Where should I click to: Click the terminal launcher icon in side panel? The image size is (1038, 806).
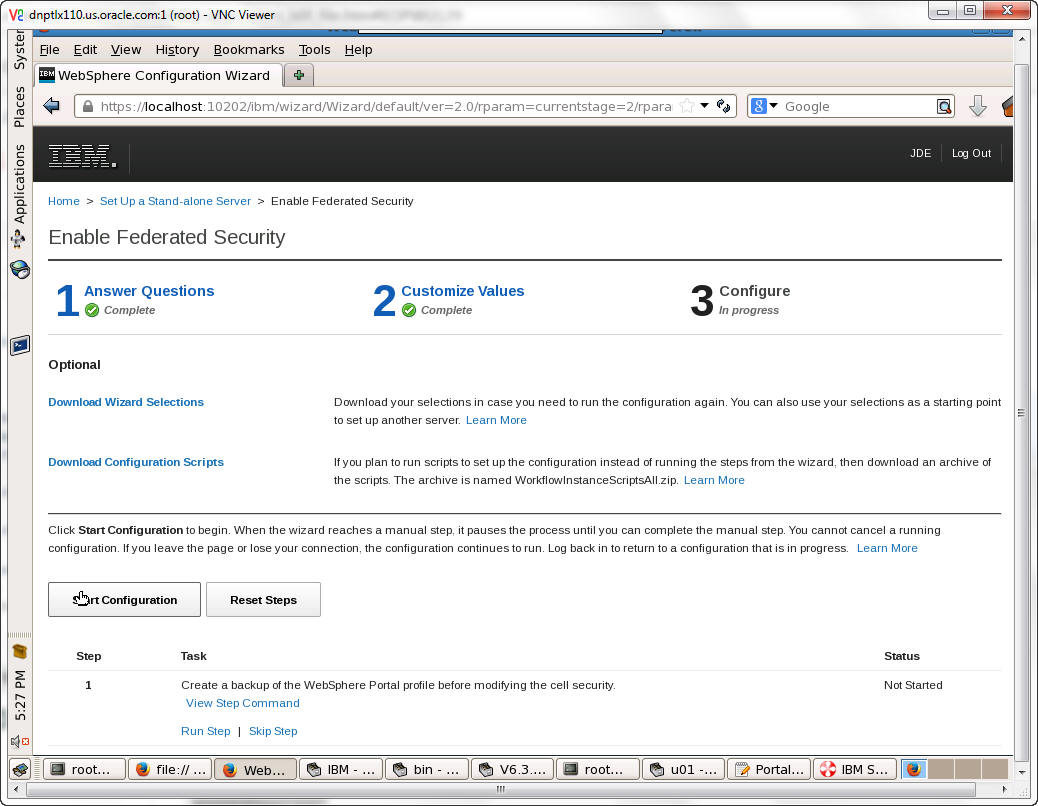[20, 345]
